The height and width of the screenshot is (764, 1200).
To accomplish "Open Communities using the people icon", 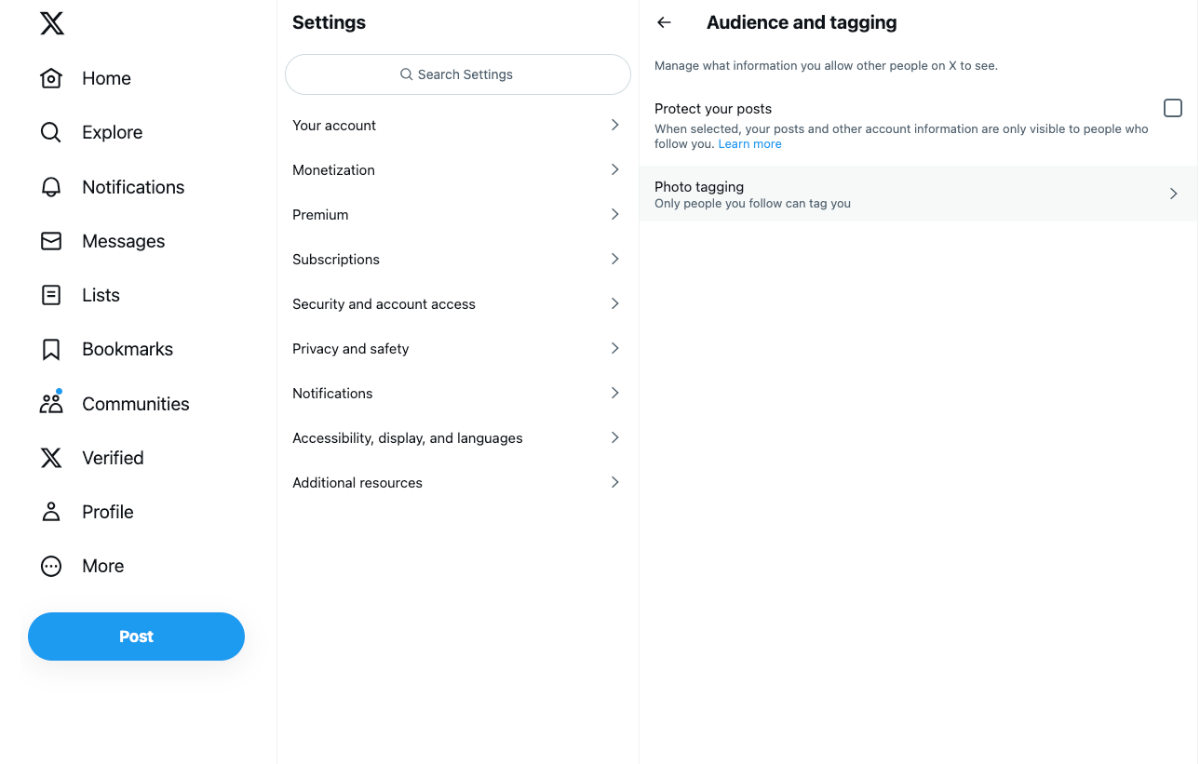I will pyautogui.click(x=51, y=402).
